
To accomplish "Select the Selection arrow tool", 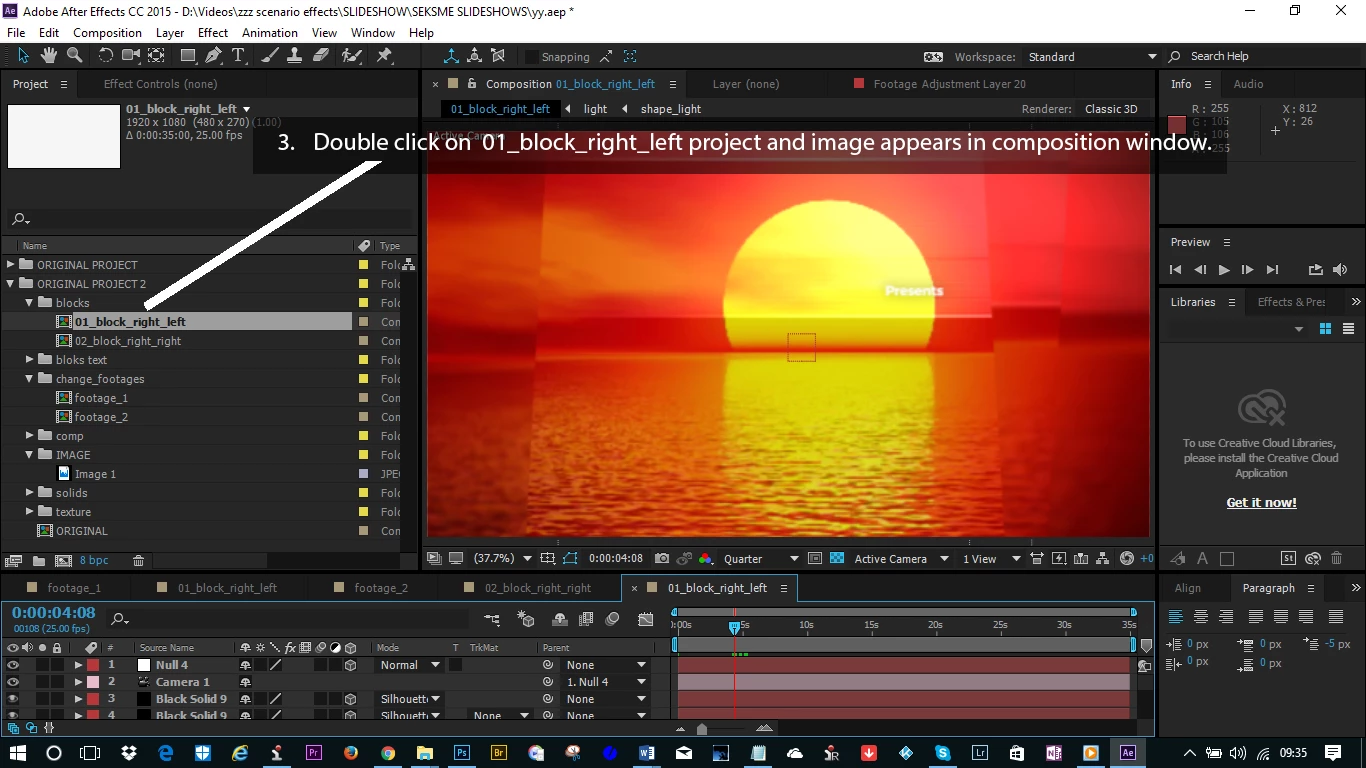I will click(x=23, y=56).
